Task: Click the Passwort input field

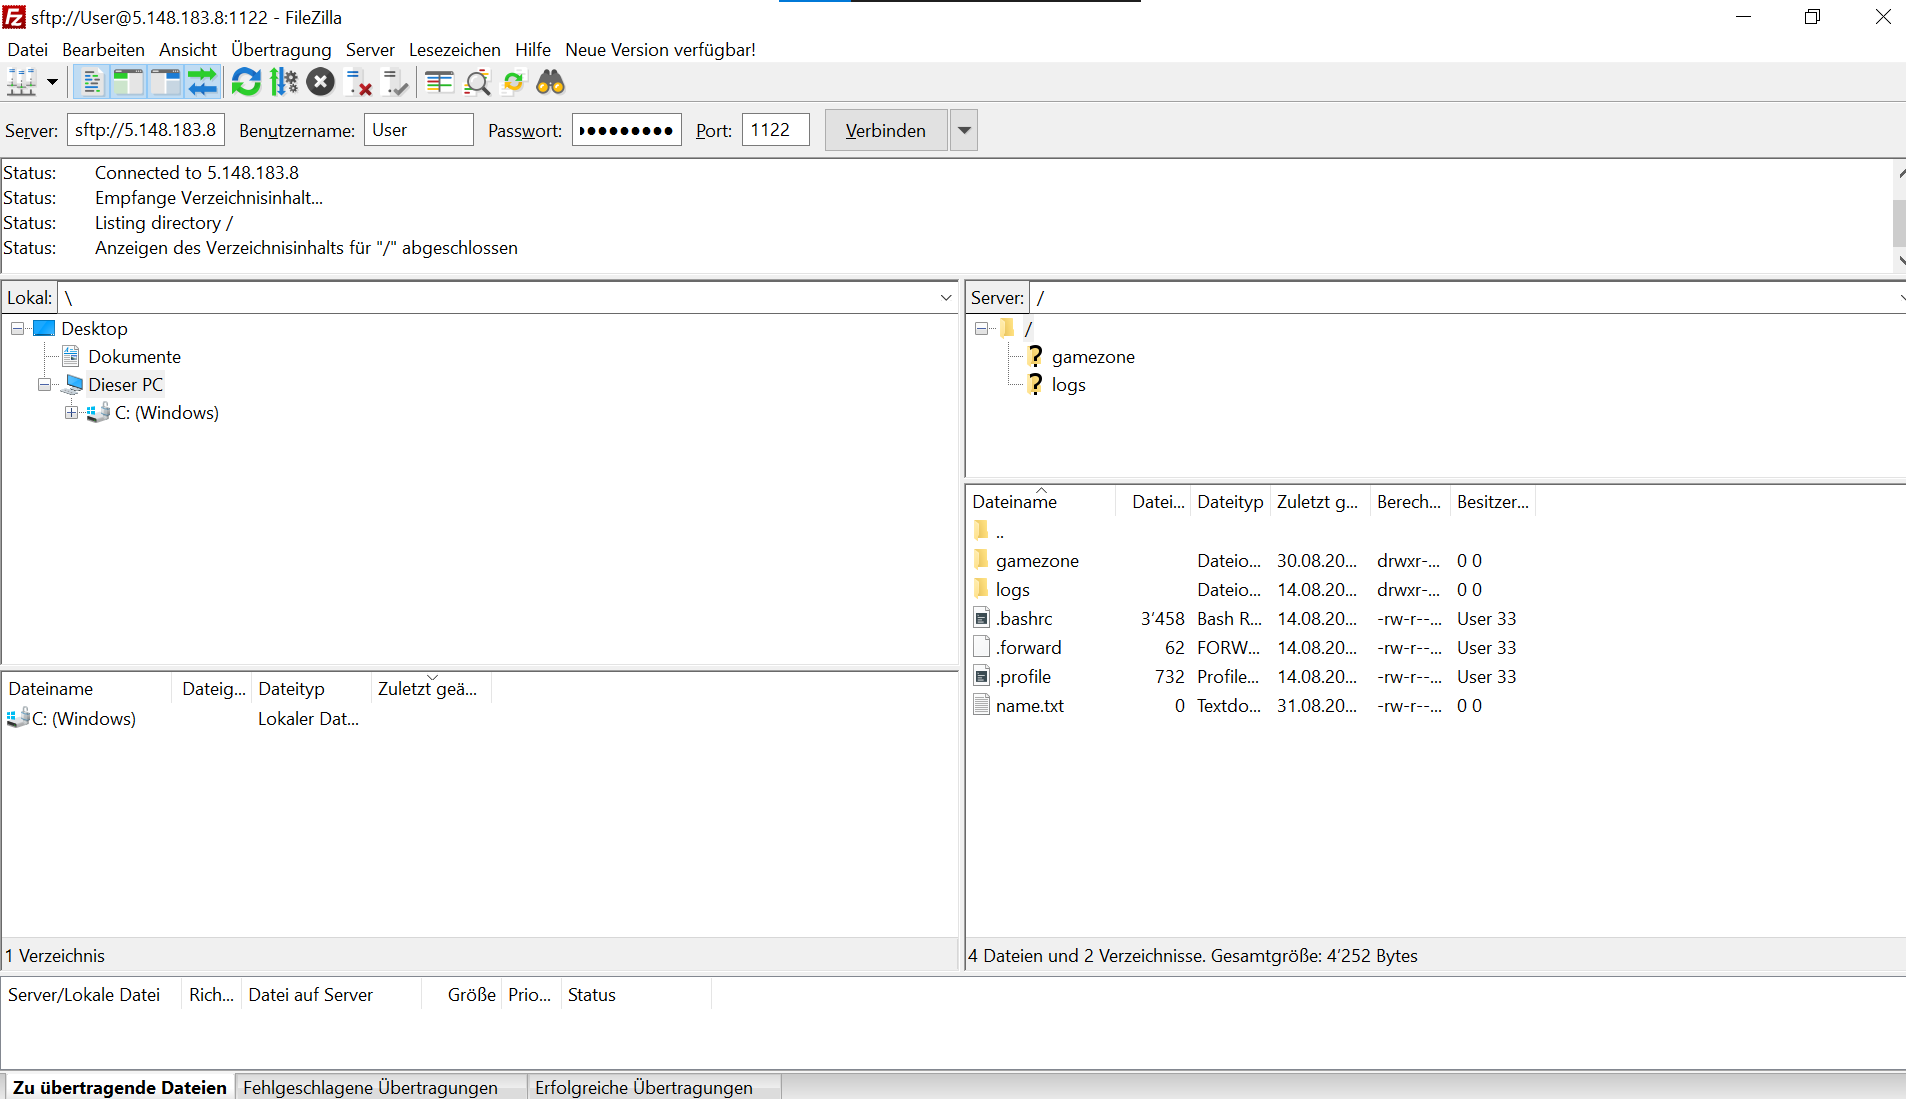Action: point(627,130)
